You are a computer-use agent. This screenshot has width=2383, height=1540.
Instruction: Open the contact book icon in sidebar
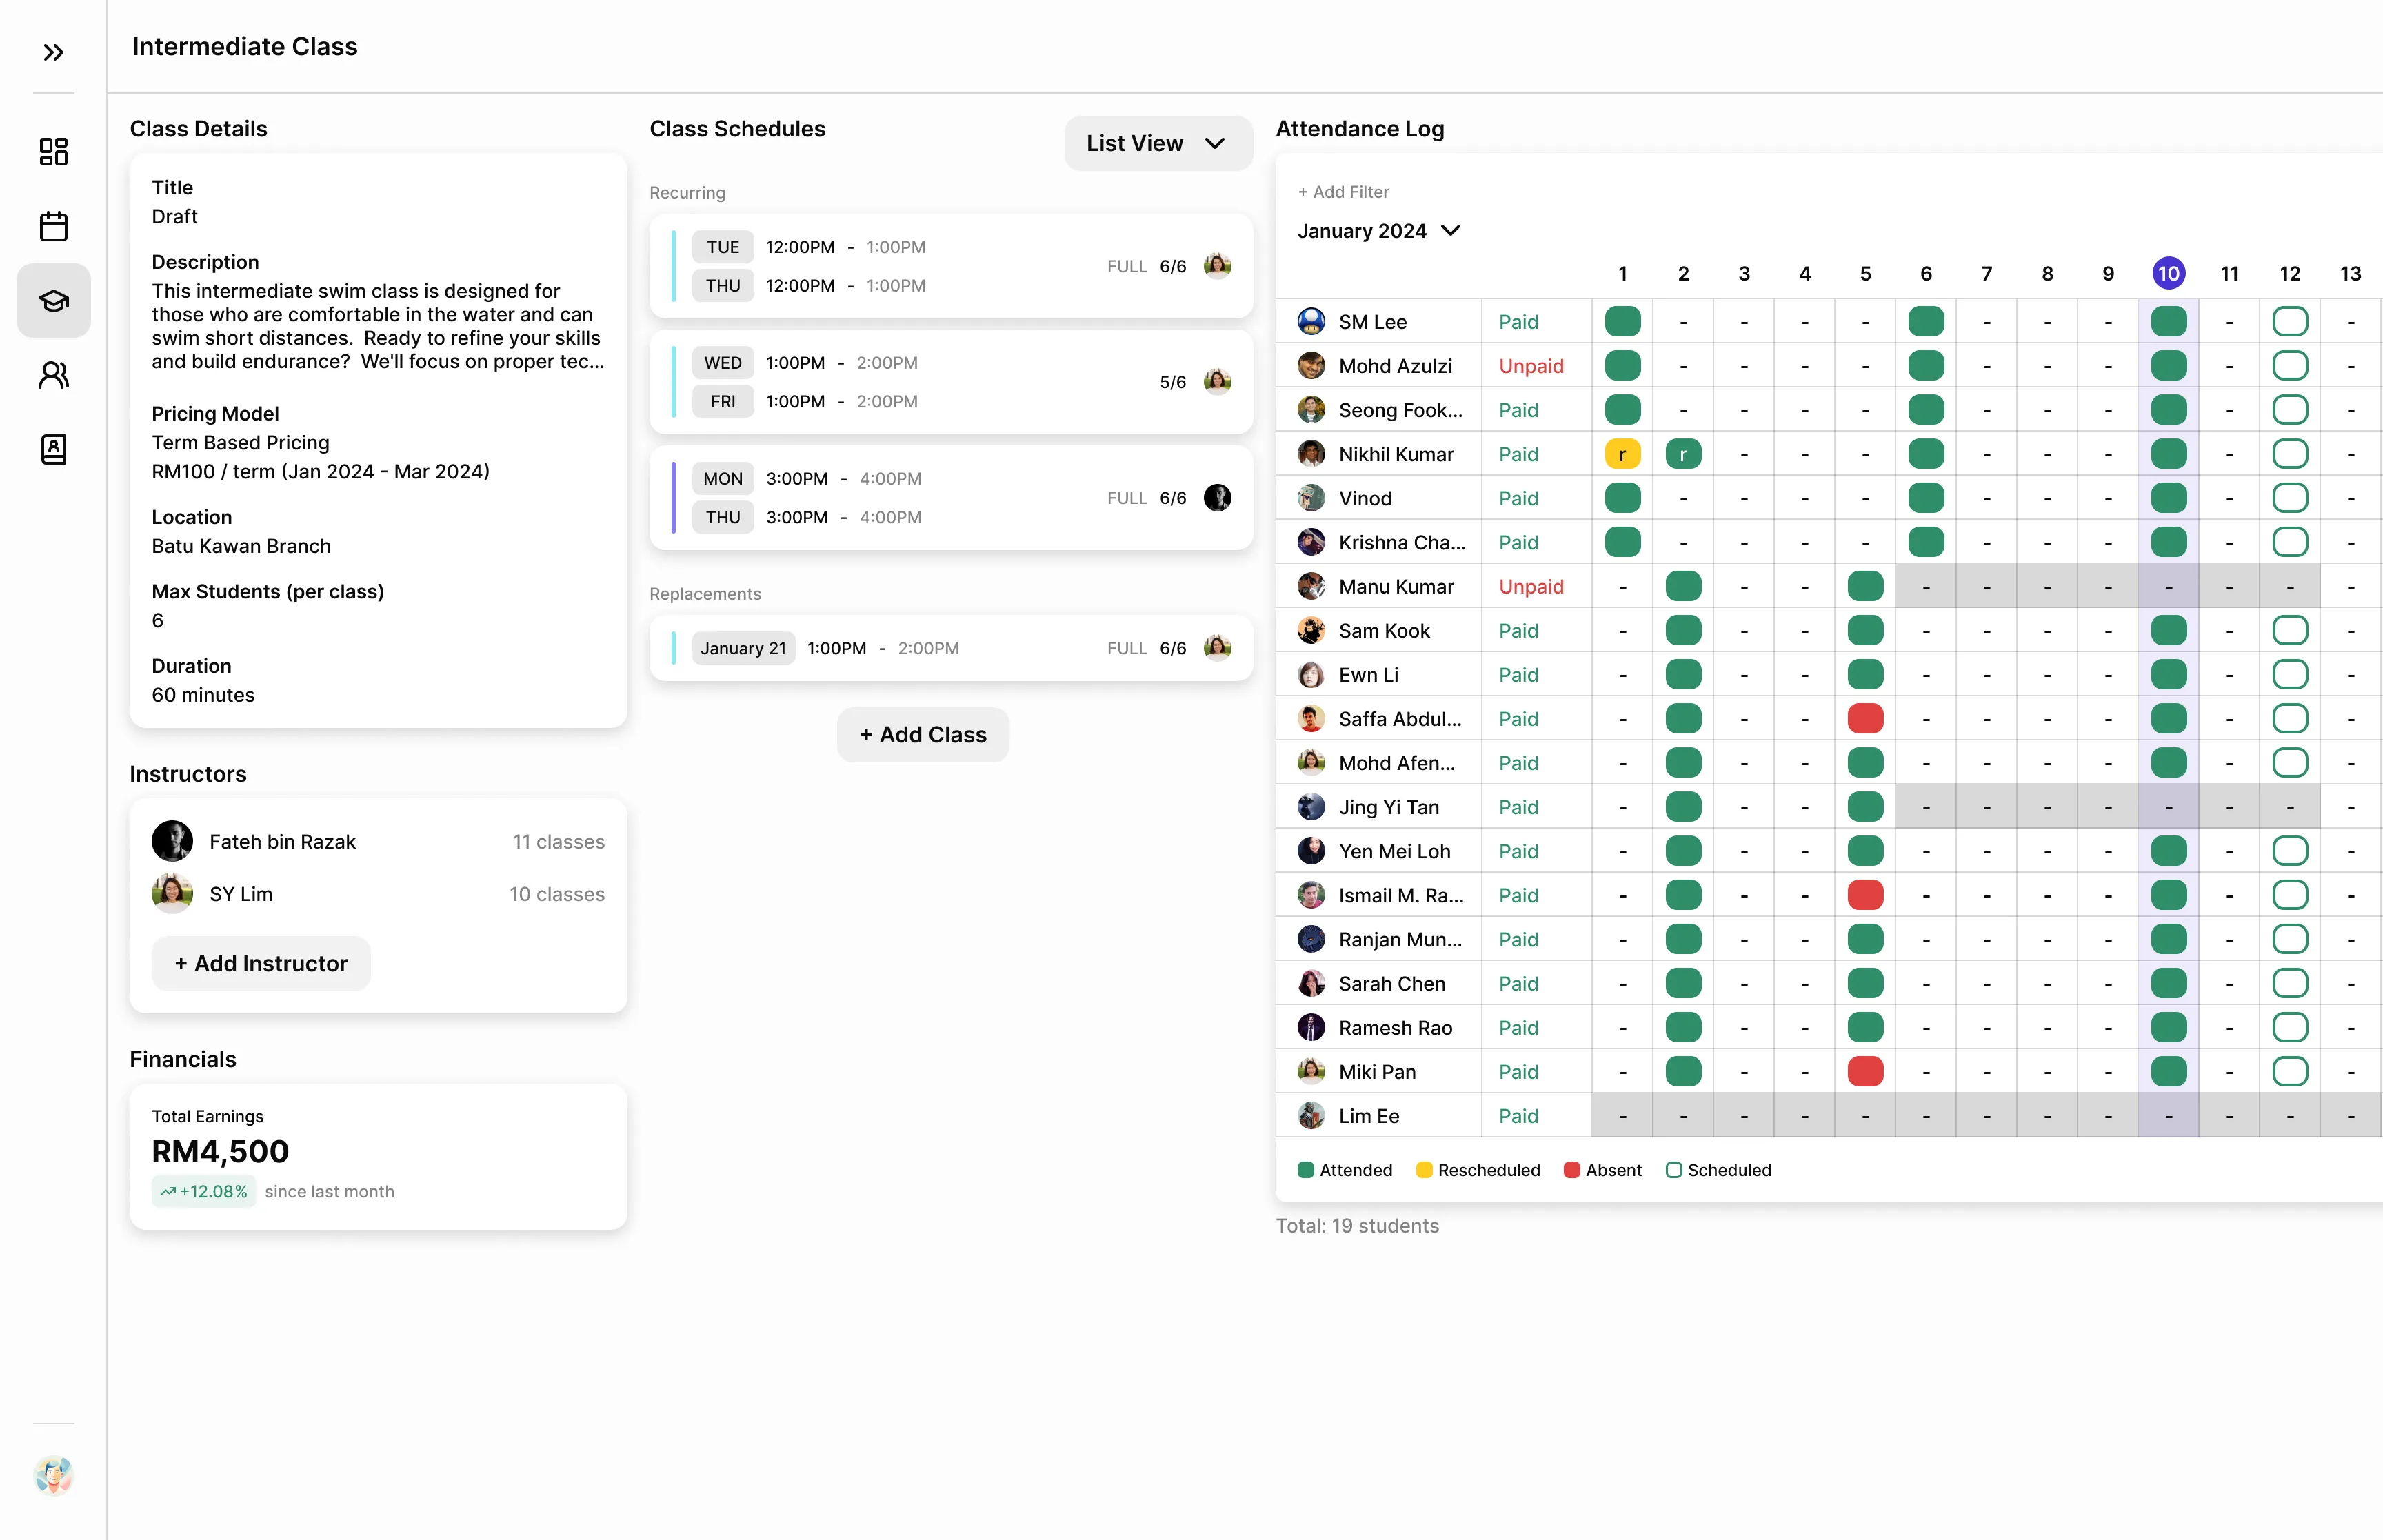[x=53, y=449]
